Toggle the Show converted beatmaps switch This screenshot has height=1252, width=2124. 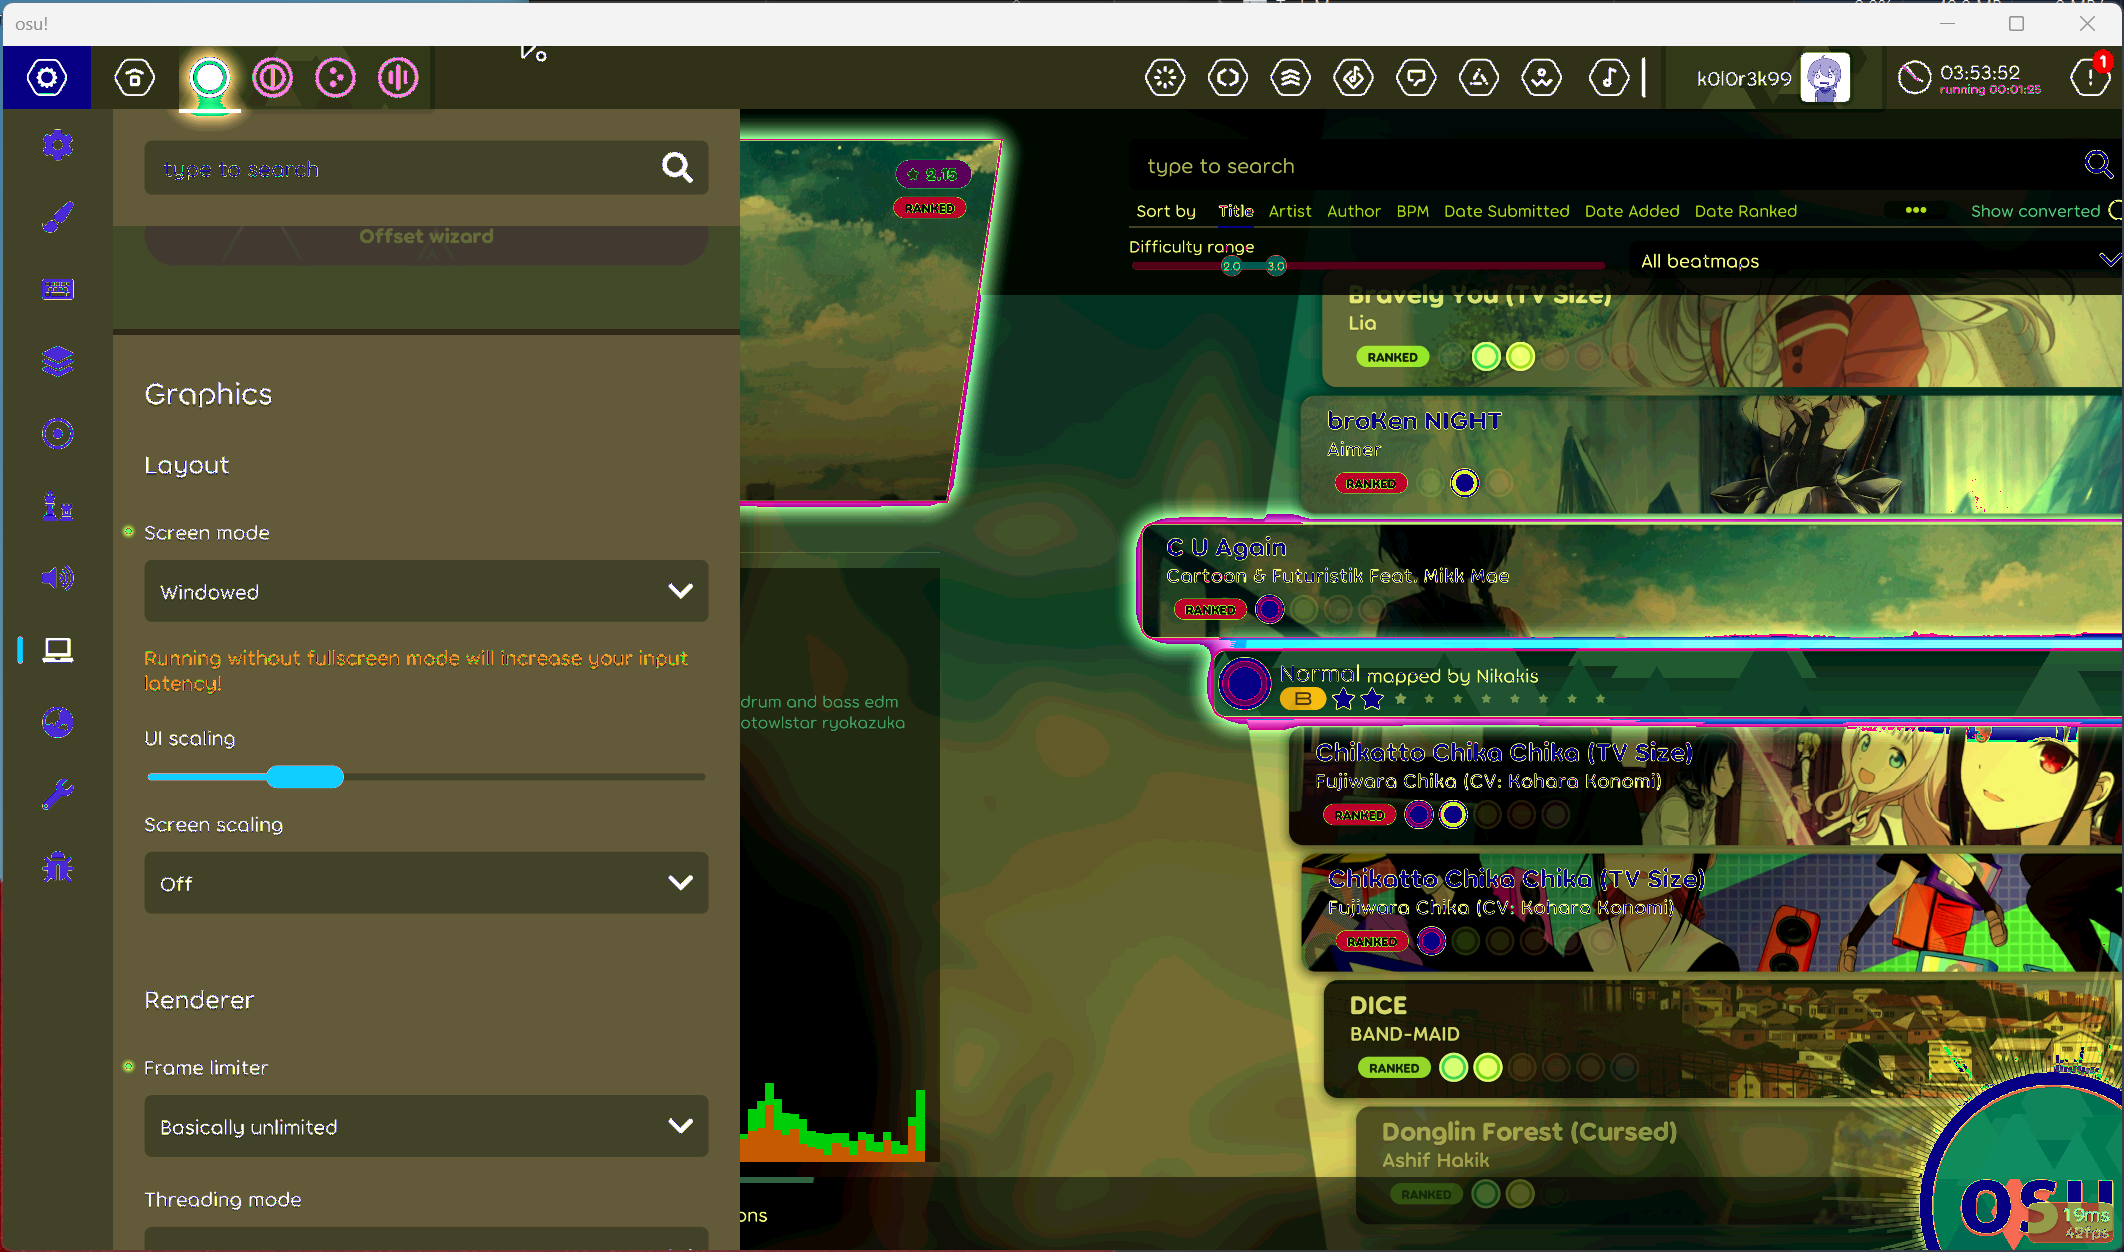coord(2113,211)
